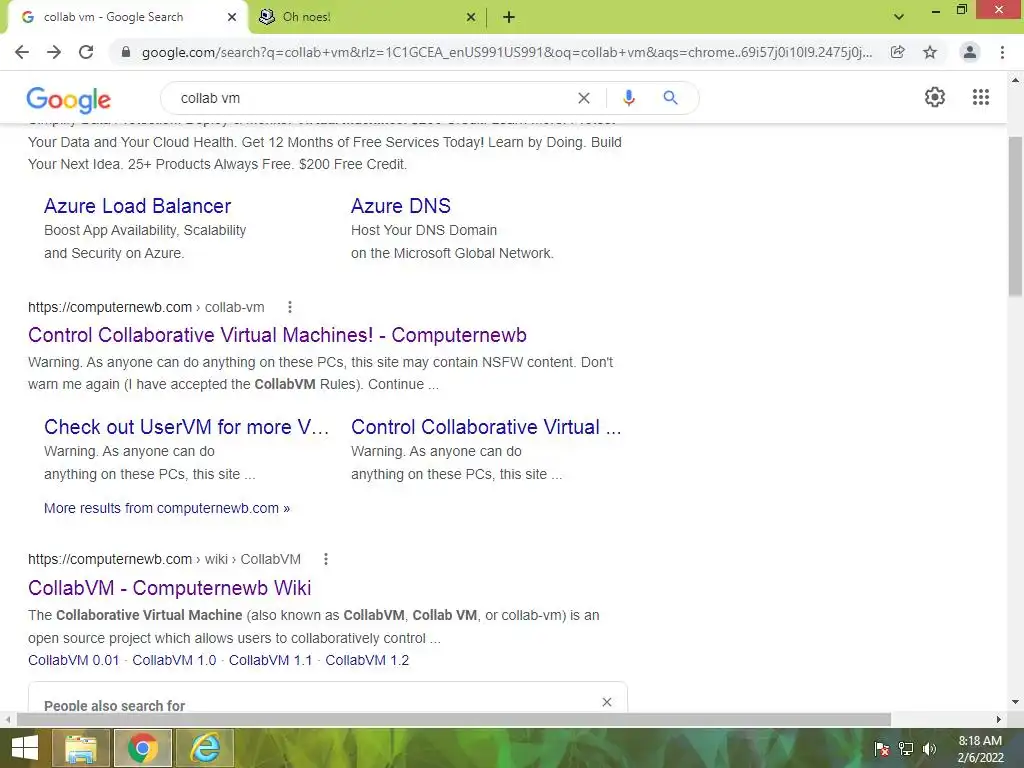Open Control Collaborative Virtual Machines! - Computernewb
Image resolution: width=1024 pixels, height=768 pixels.
click(278, 335)
